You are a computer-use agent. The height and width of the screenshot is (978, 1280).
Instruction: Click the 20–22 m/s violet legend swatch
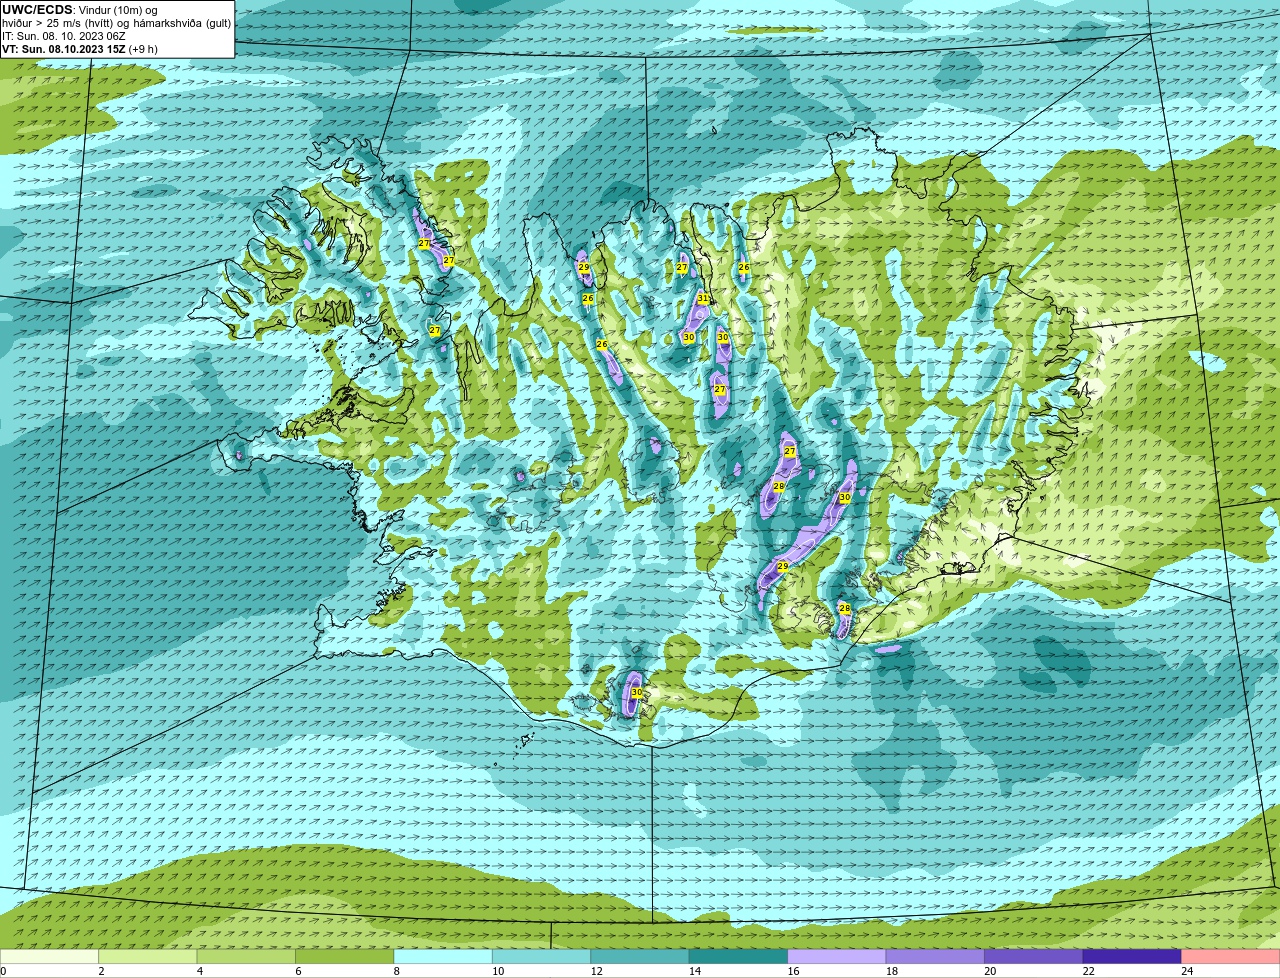(1034, 956)
